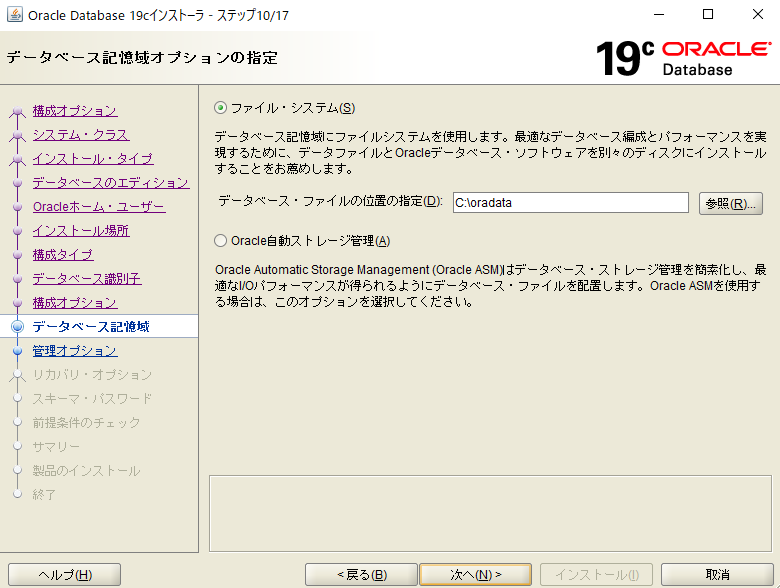Click the 参照(R)... browse button

click(730, 203)
